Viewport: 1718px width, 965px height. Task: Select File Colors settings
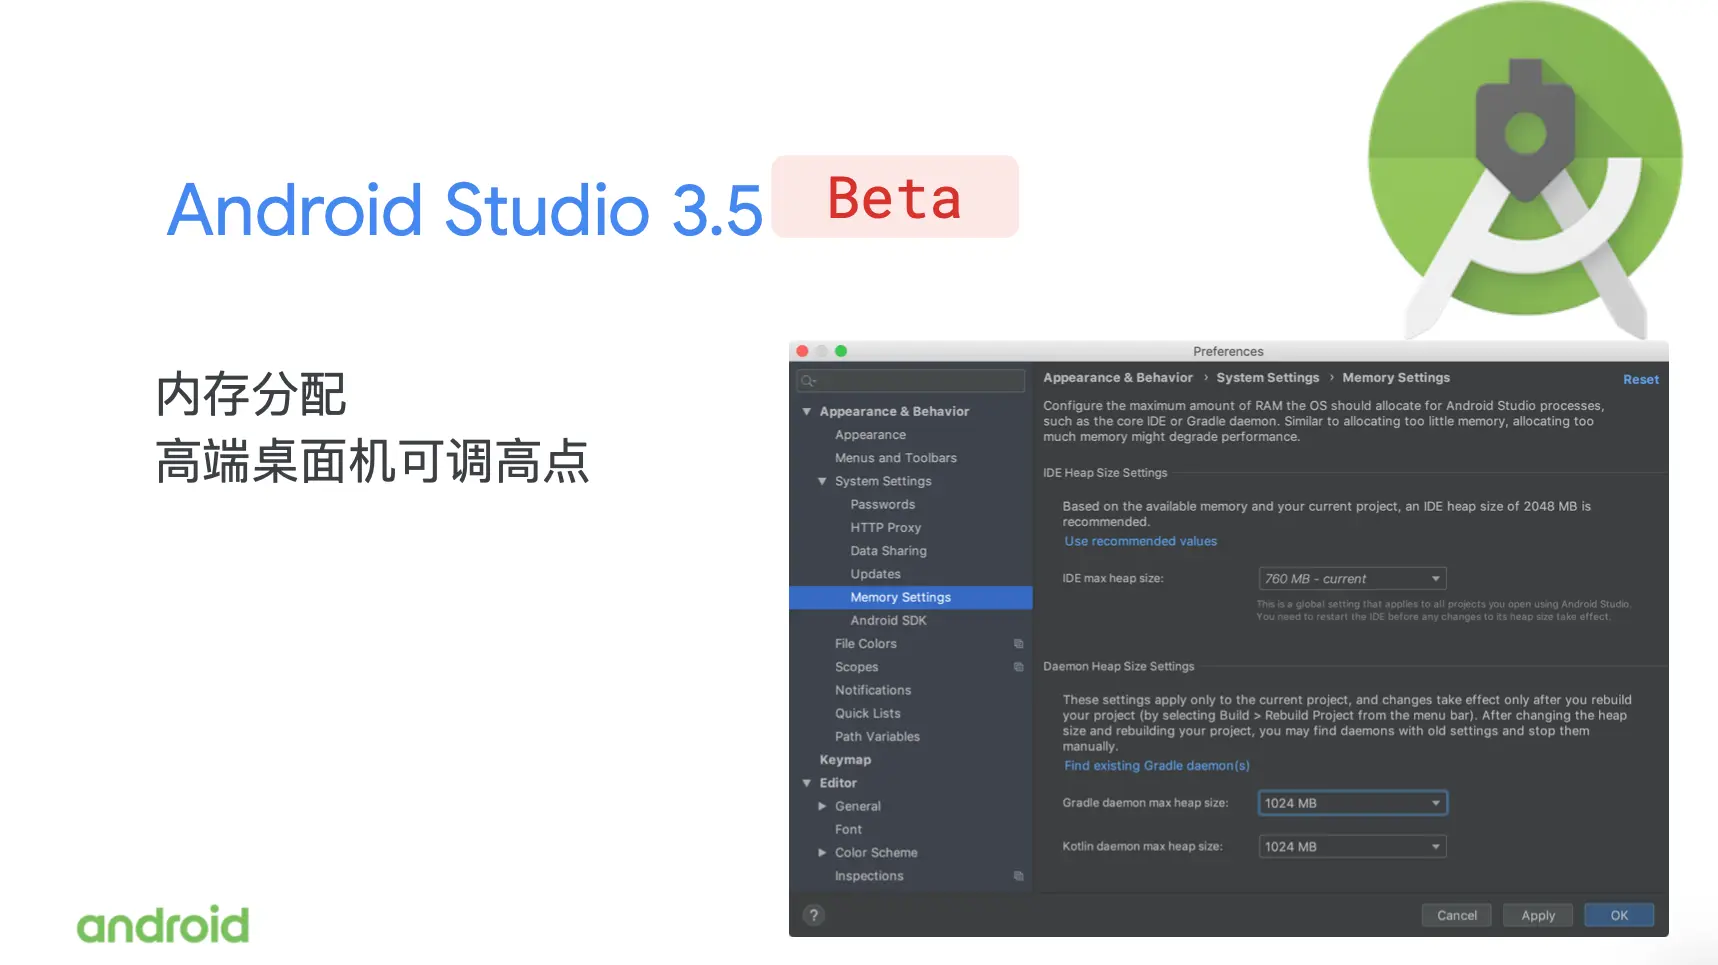coord(865,644)
